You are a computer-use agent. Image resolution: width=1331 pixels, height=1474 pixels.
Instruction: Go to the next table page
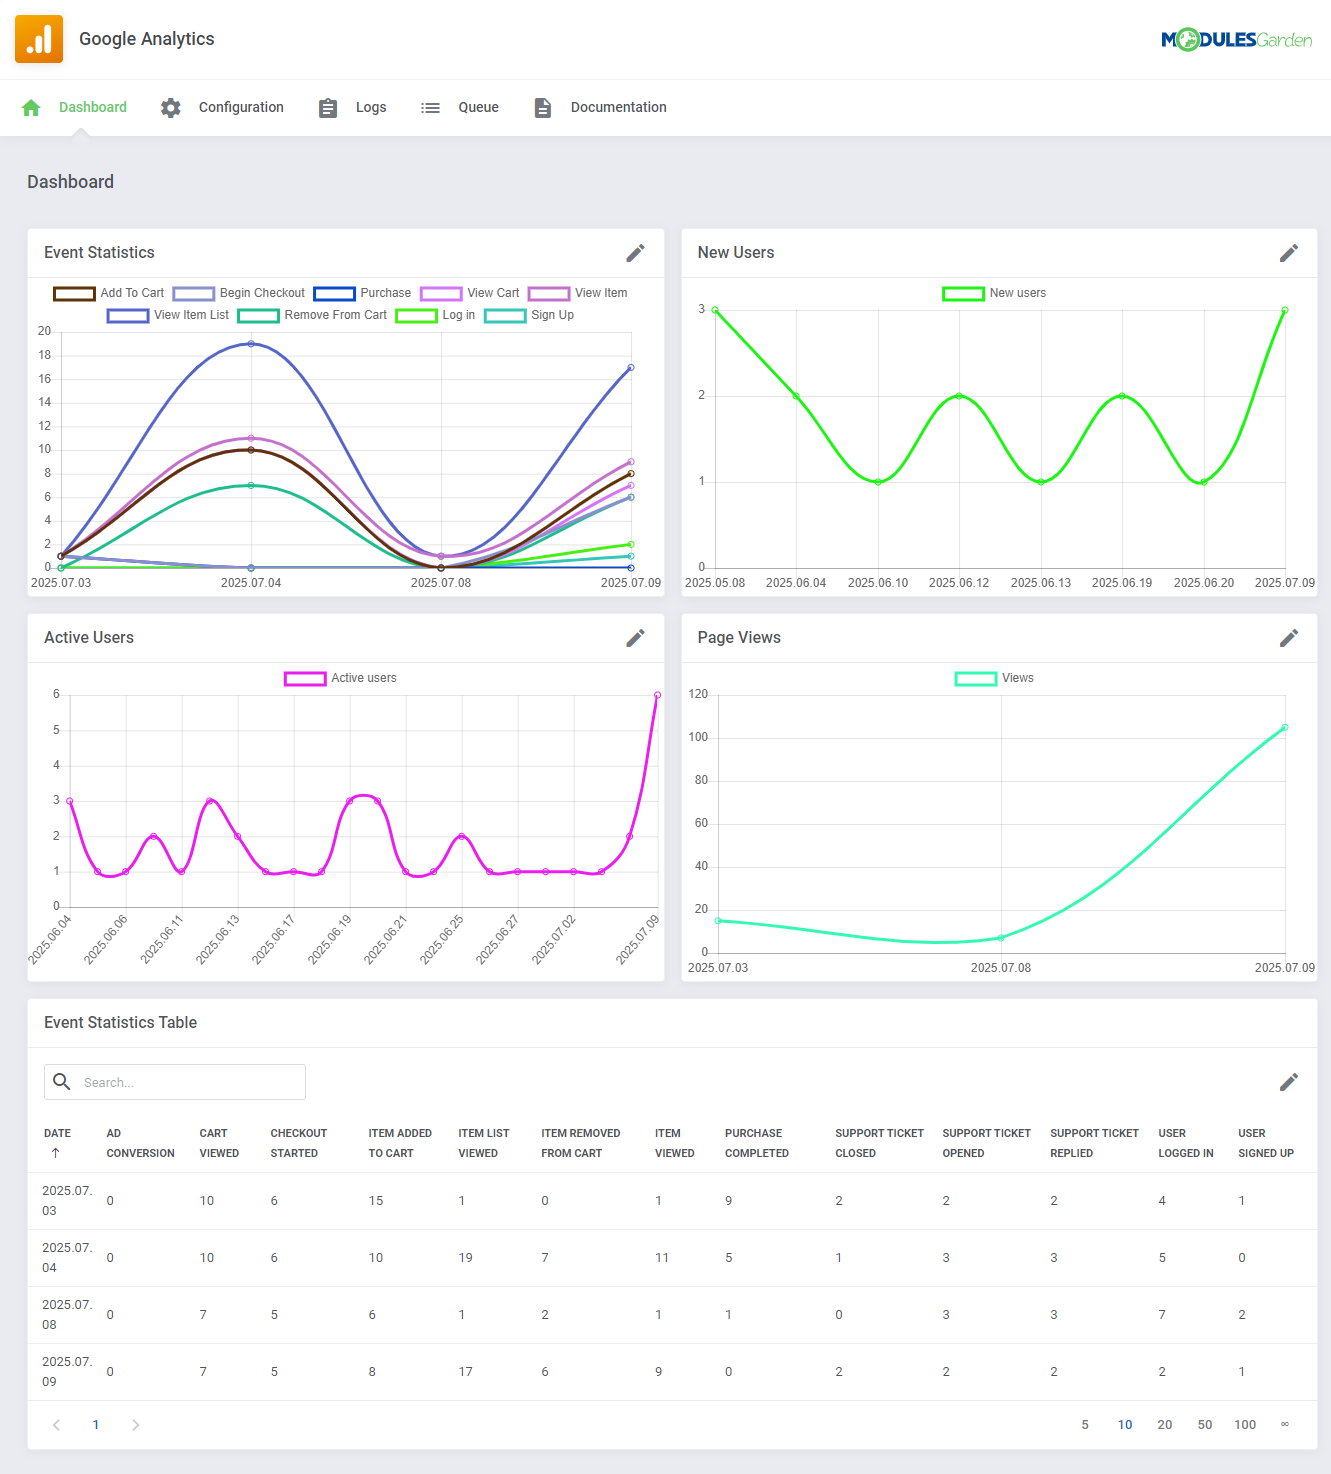135,1425
